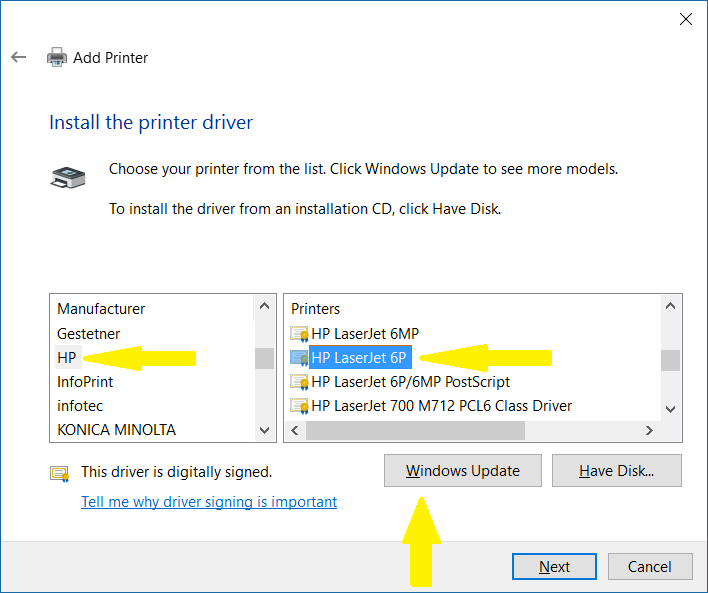This screenshot has width=708, height=593.
Task: Select KONICA MINOLTA manufacturer
Action: [116, 430]
